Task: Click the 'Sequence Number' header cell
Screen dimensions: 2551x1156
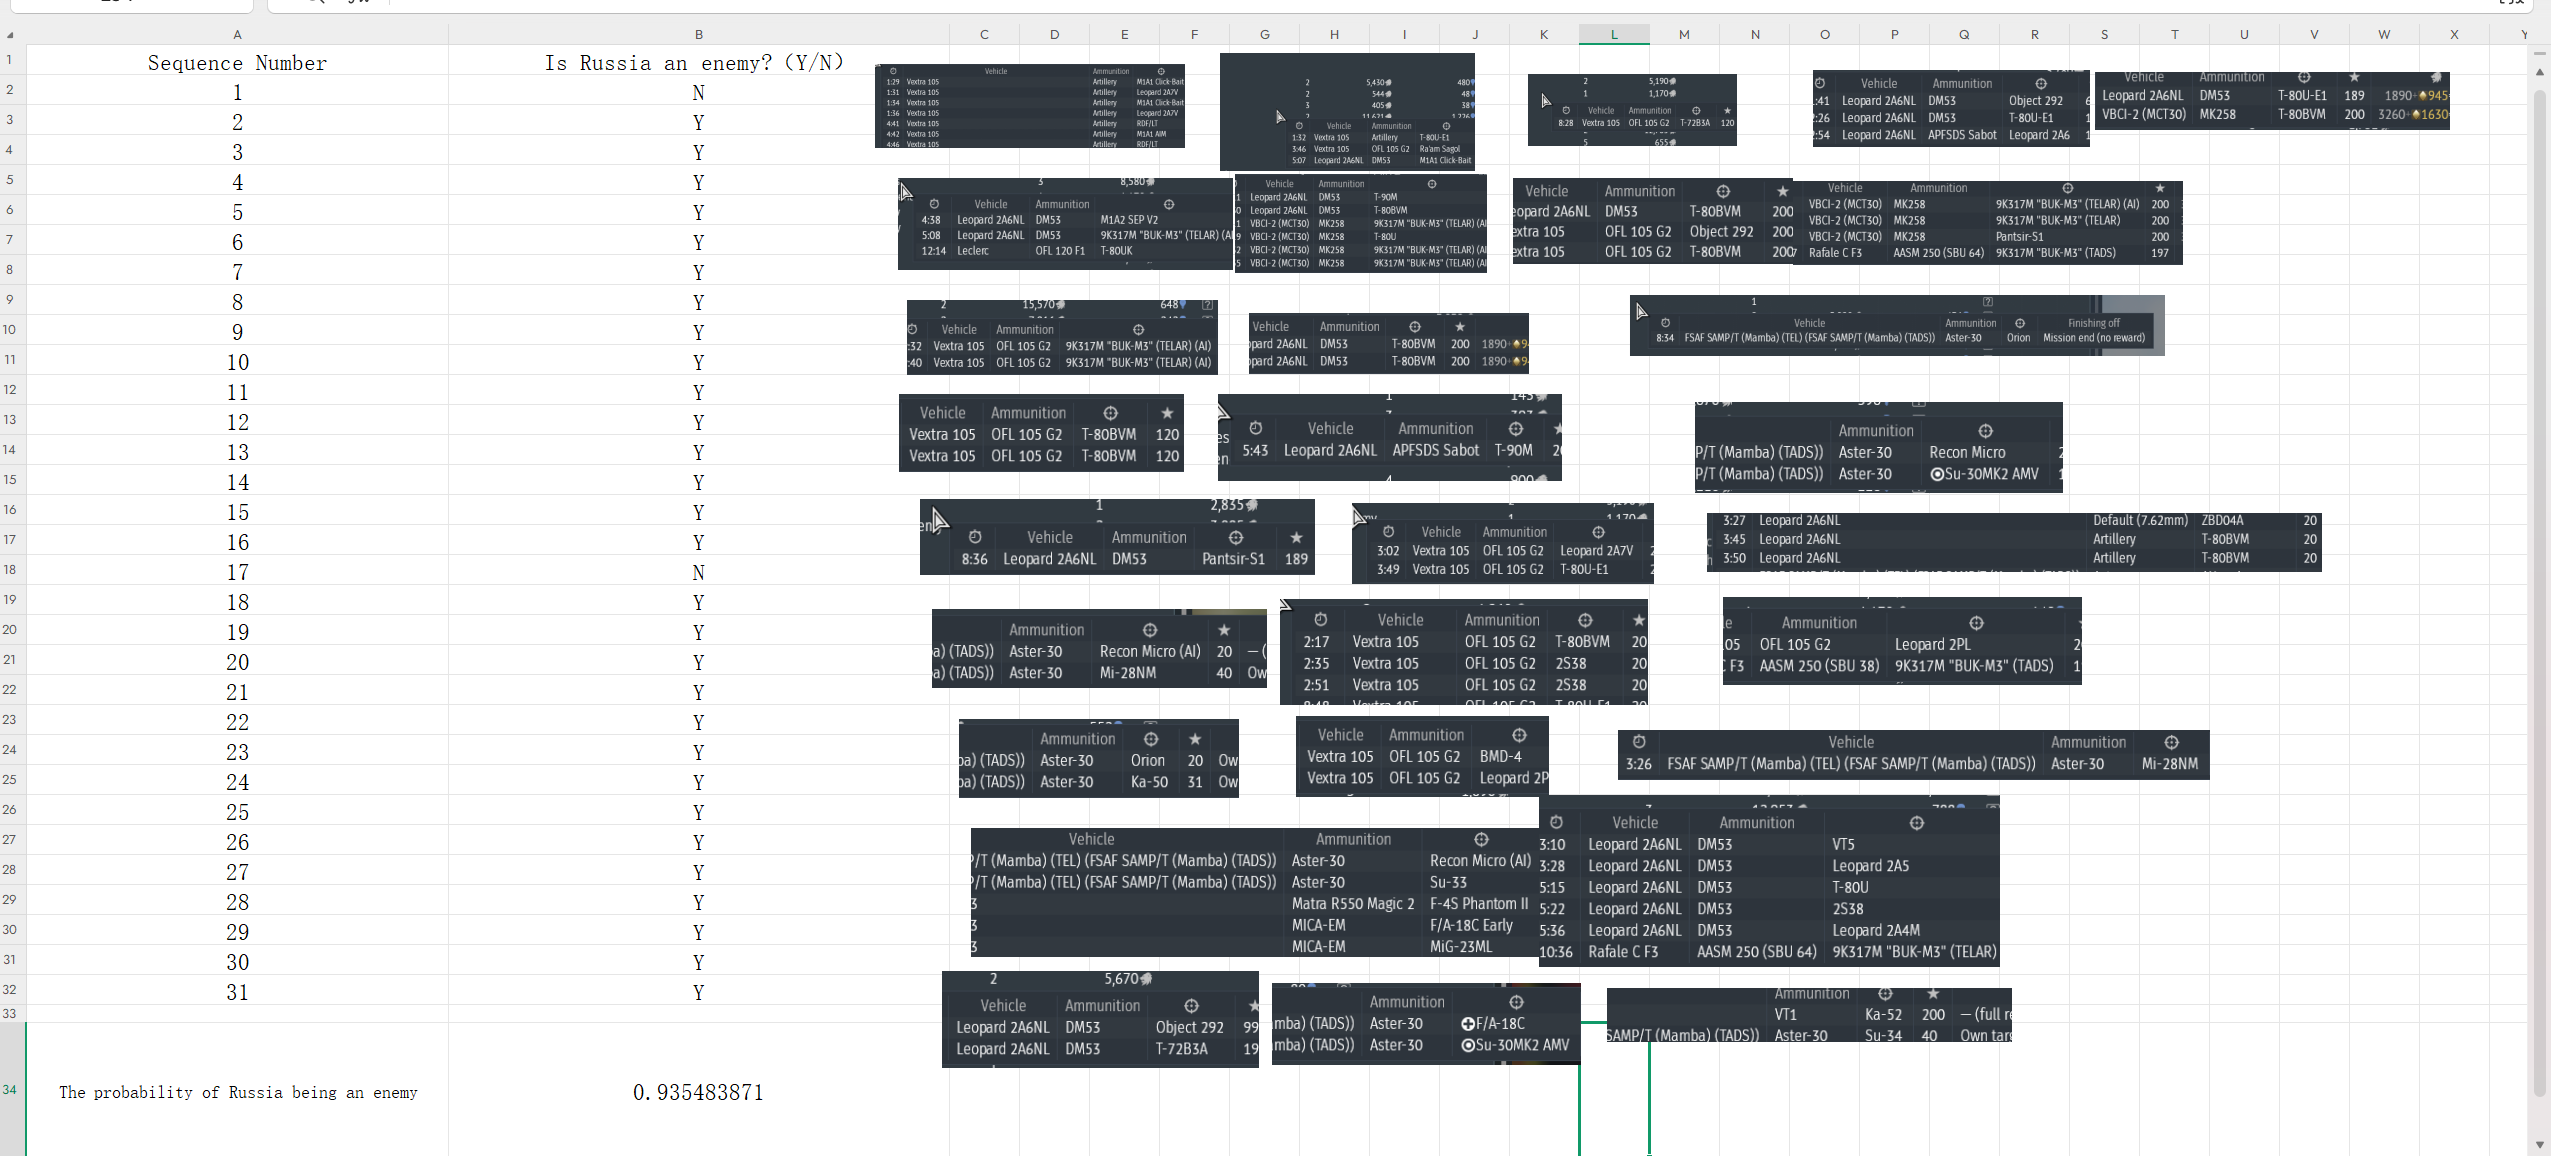Action: click(237, 63)
